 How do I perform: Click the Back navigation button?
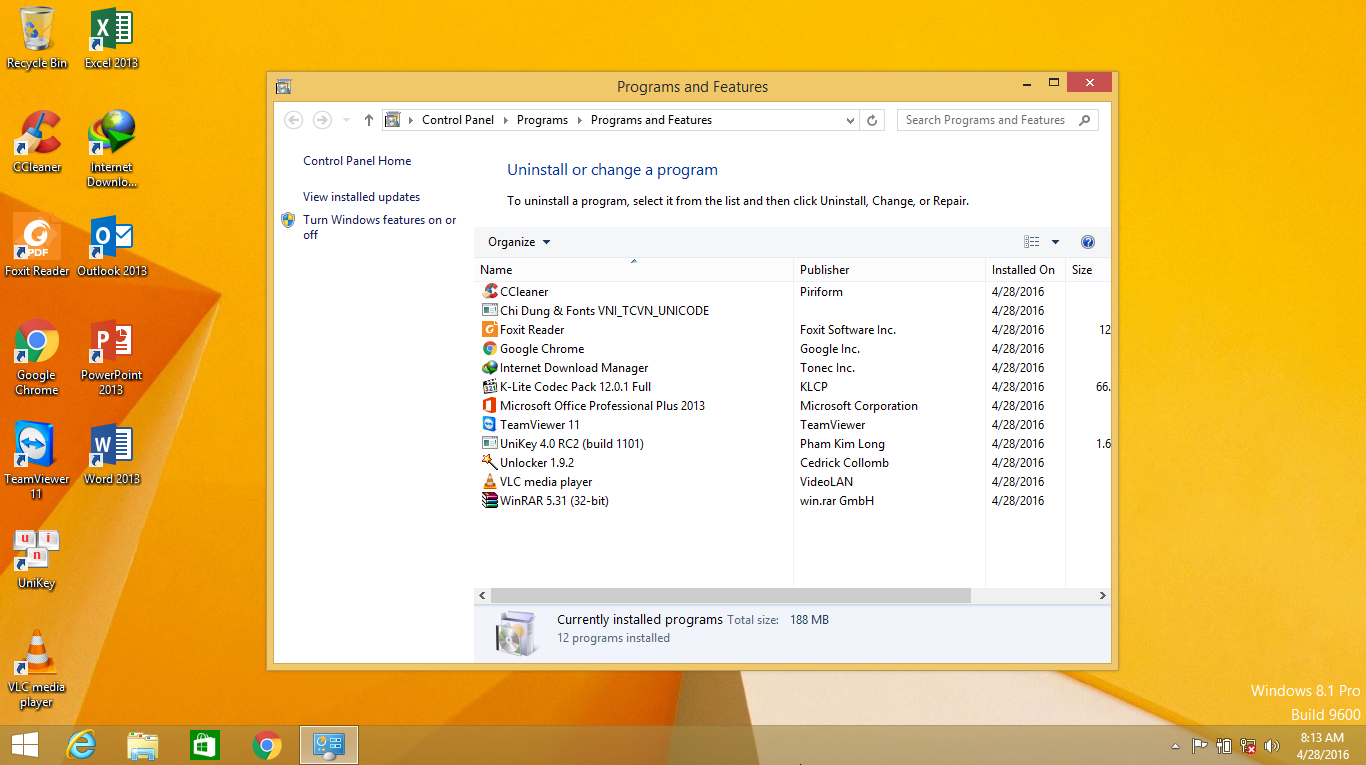coord(293,120)
